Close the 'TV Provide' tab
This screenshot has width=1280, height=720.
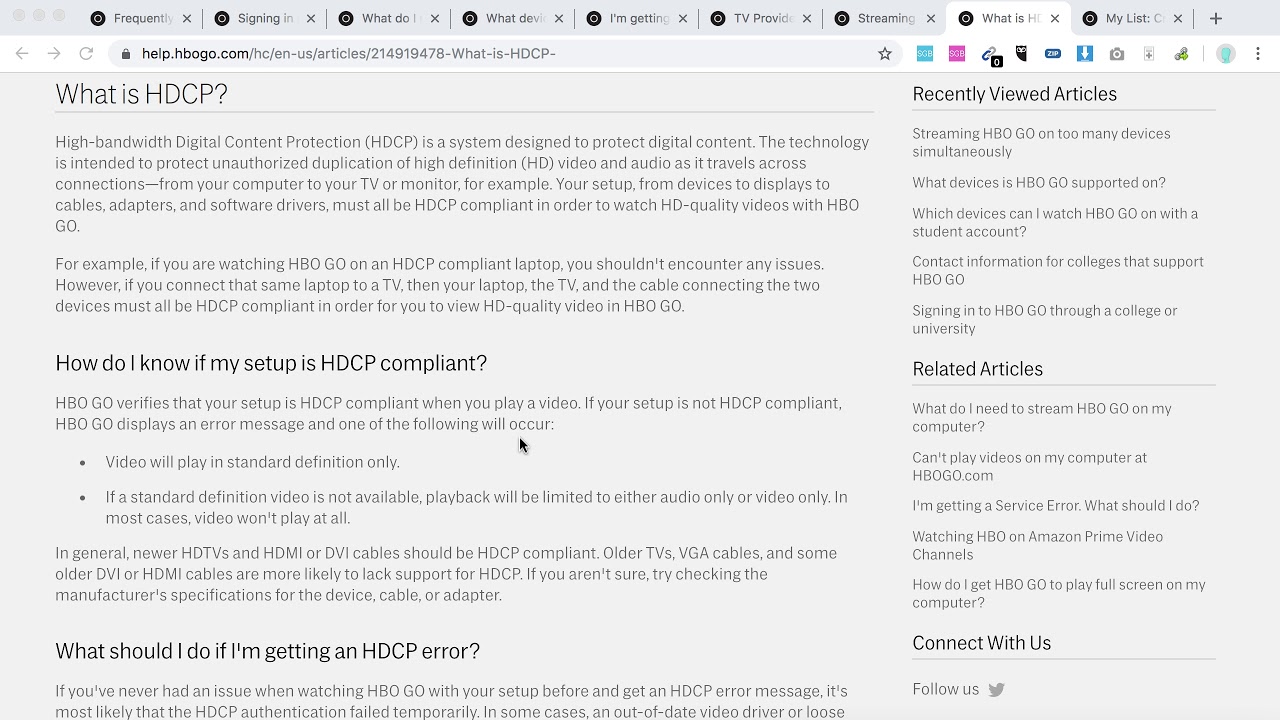806,18
